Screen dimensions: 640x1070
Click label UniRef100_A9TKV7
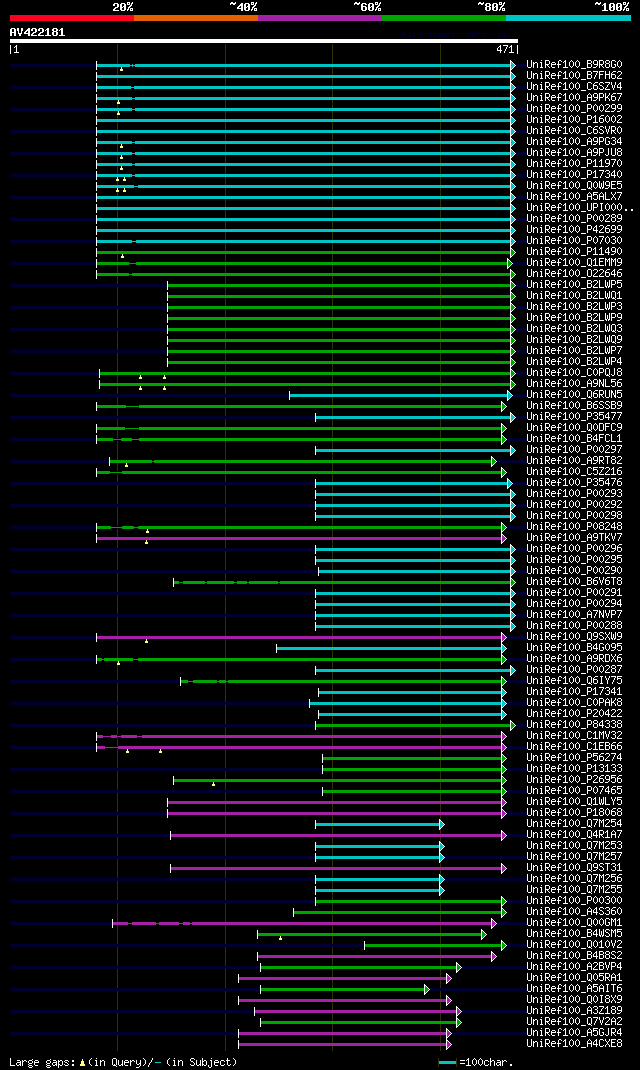click(x=574, y=538)
